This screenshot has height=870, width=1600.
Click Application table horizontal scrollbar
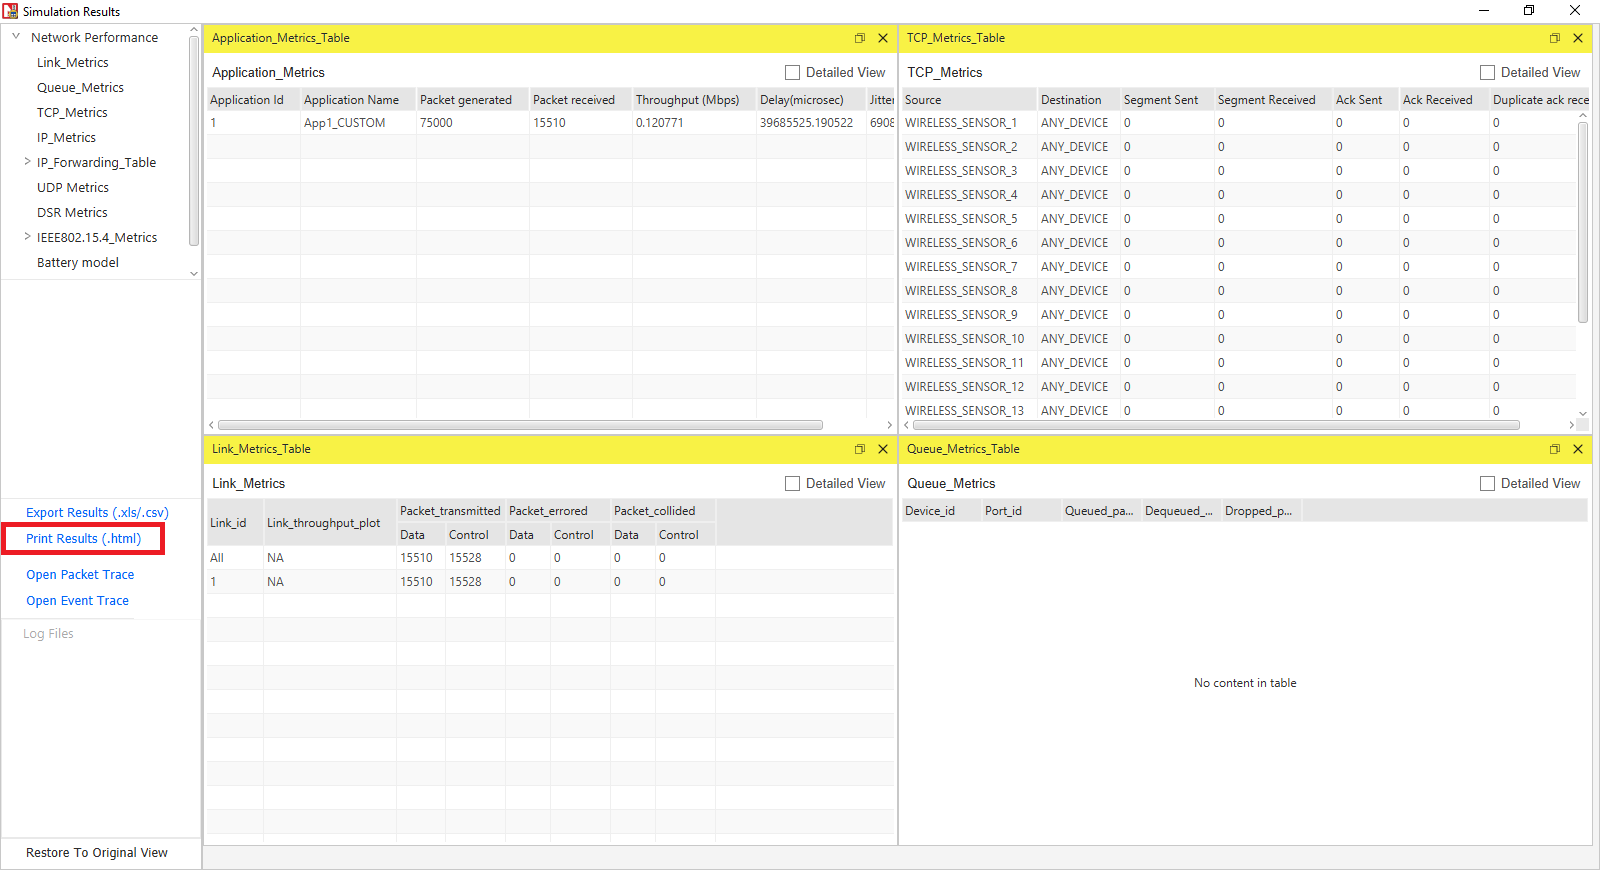pos(520,425)
